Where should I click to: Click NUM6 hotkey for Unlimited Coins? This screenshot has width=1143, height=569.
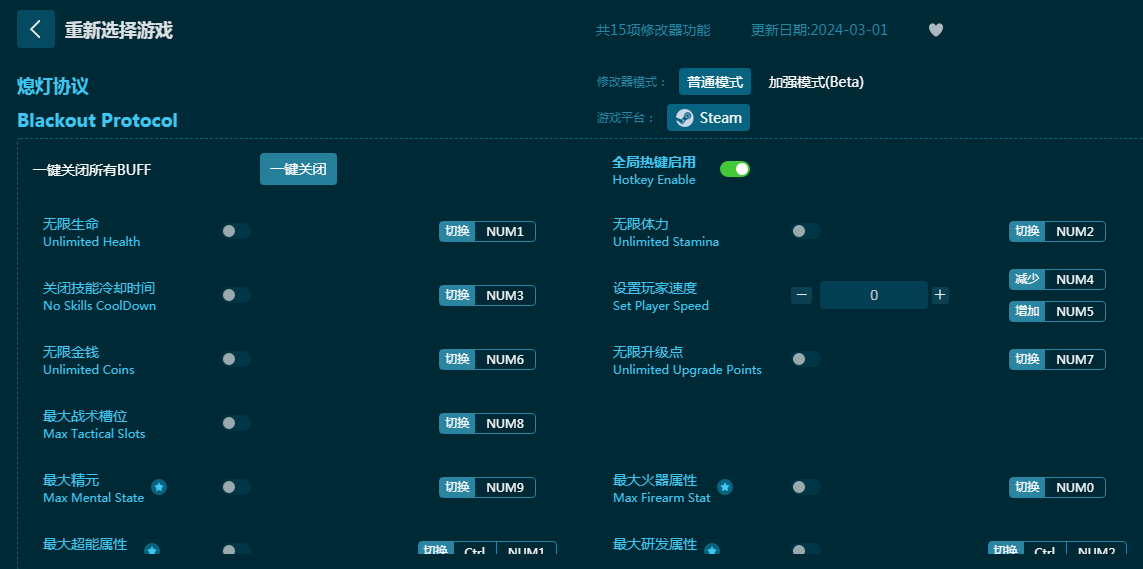coord(487,360)
